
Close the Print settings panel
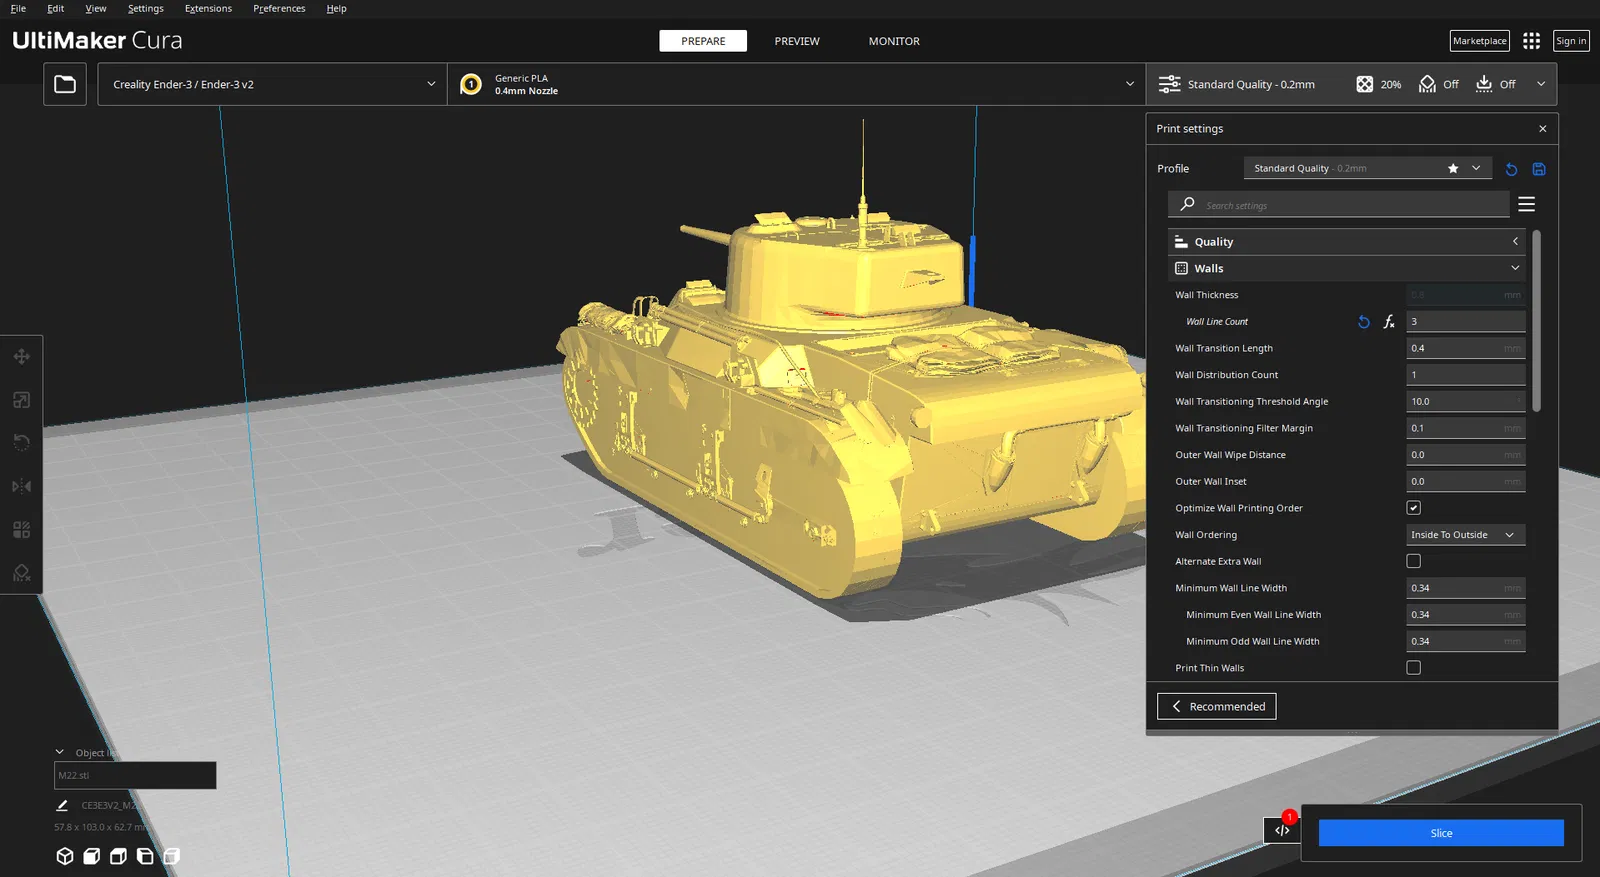[1543, 129]
